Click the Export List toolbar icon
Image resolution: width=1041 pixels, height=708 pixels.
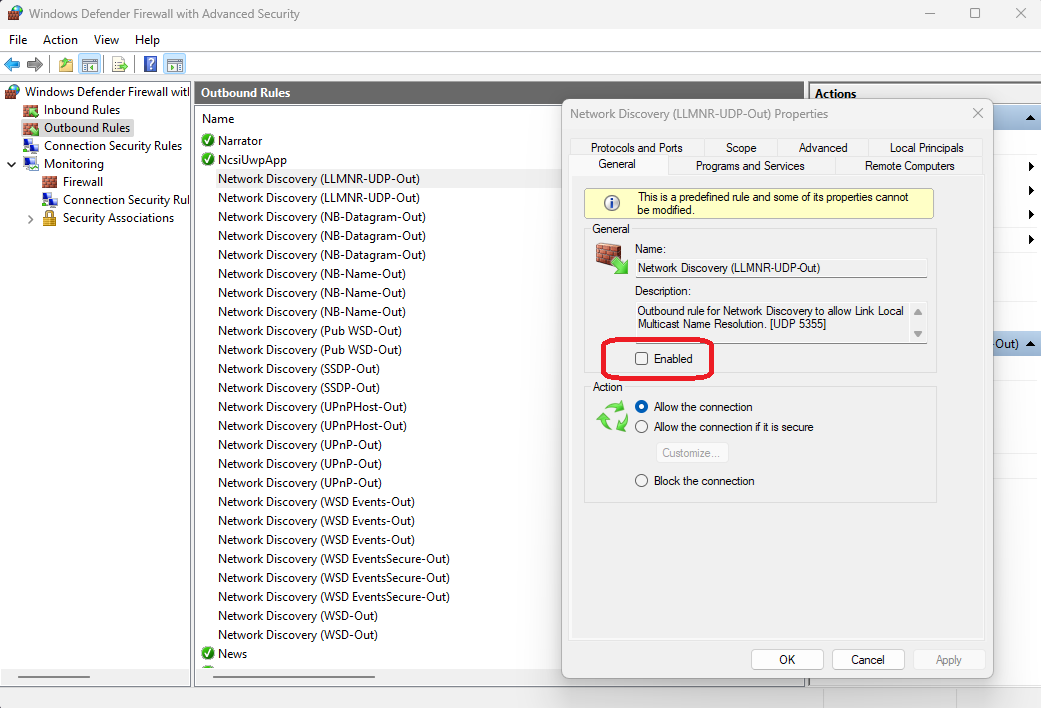pos(120,64)
